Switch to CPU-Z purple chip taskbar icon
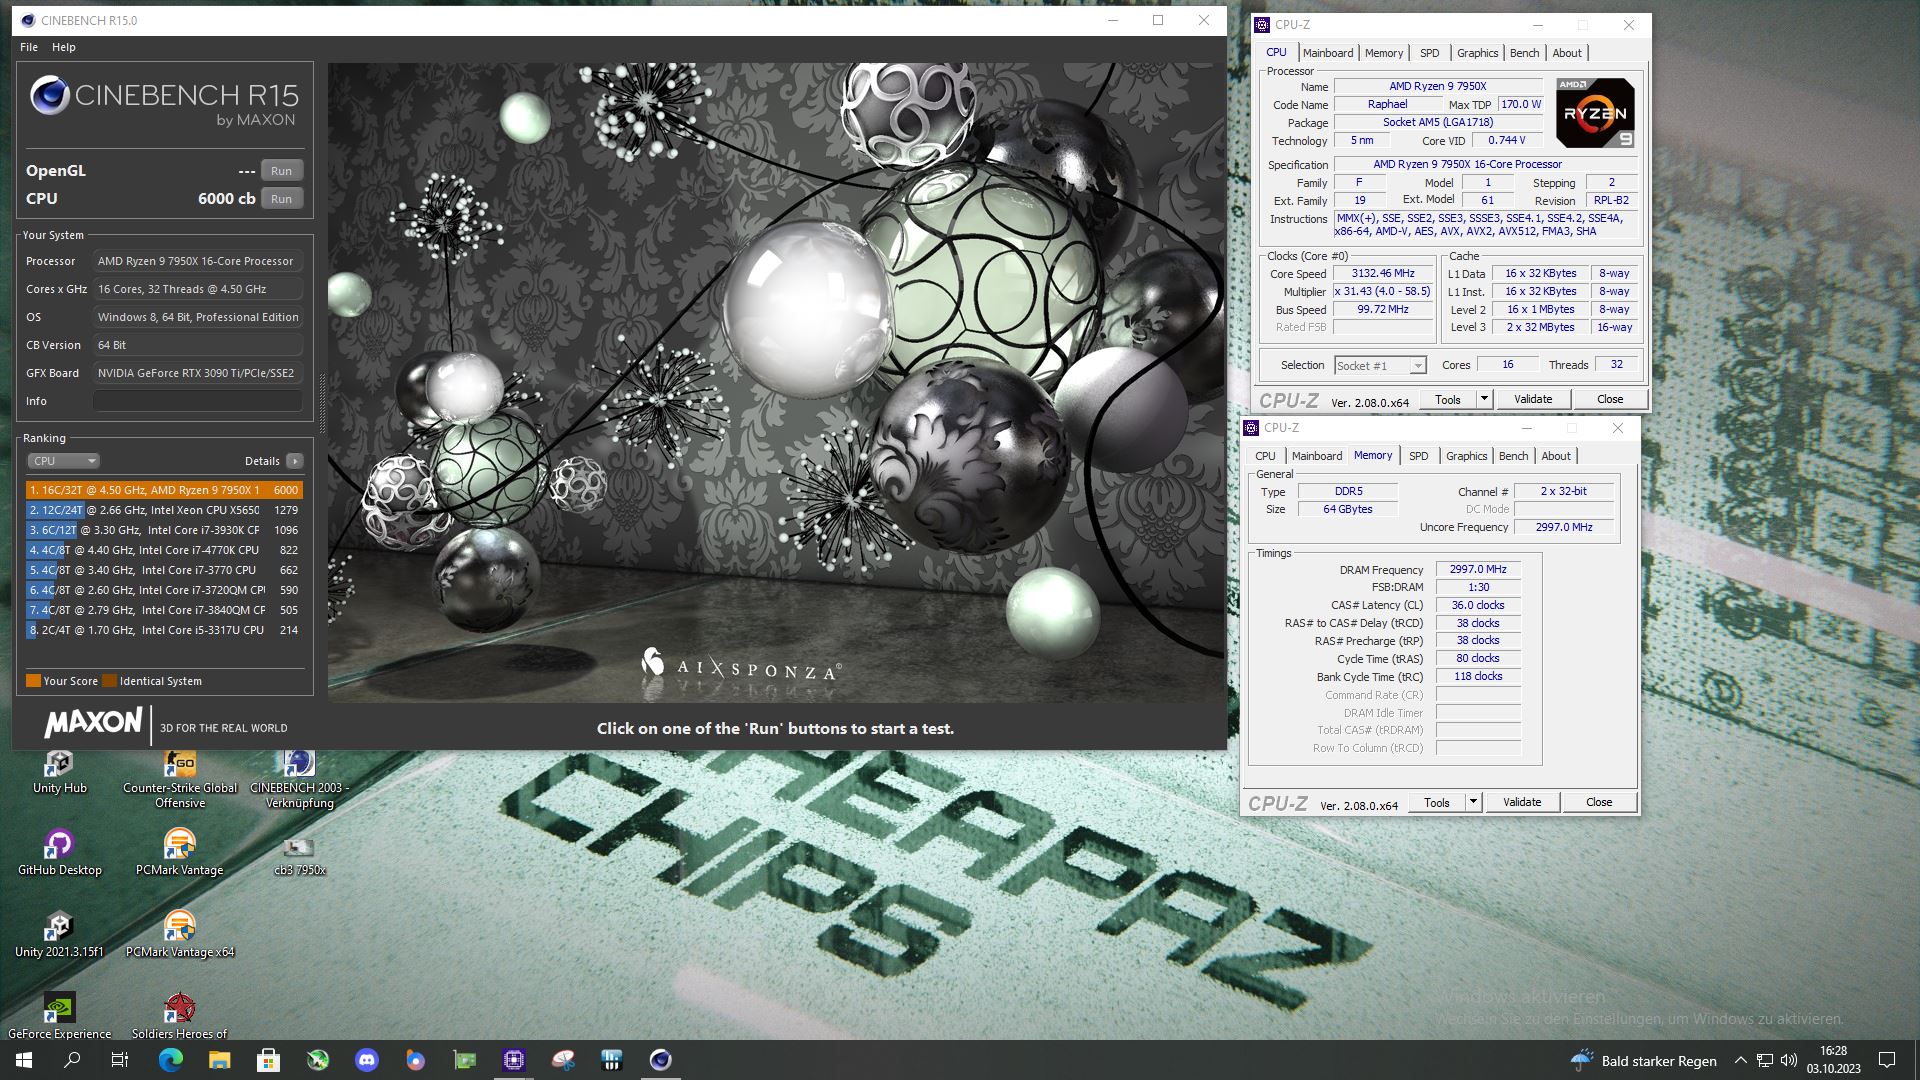Screen dimensions: 1920x1080 coord(514,1060)
